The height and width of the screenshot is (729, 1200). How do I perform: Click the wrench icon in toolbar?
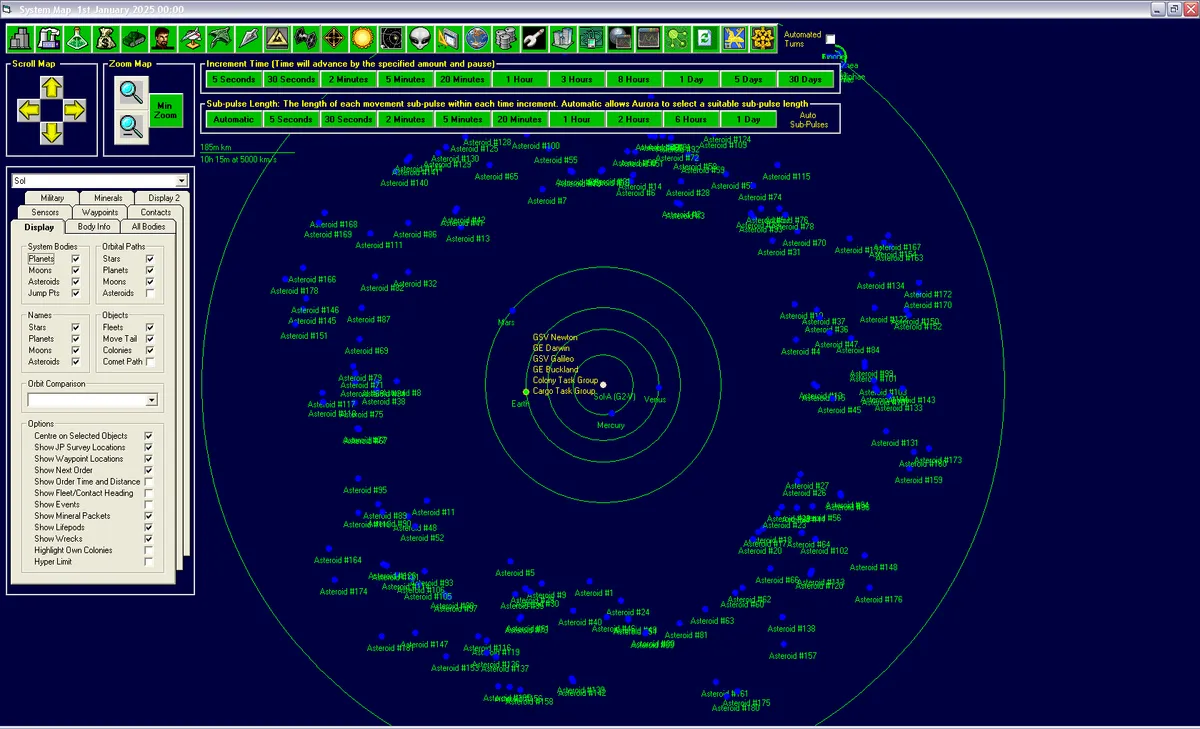pos(535,38)
